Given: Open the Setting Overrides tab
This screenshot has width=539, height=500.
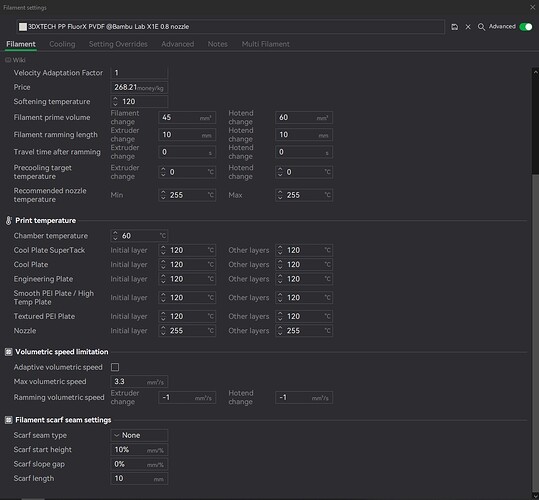Looking at the screenshot, I should tap(118, 44).
